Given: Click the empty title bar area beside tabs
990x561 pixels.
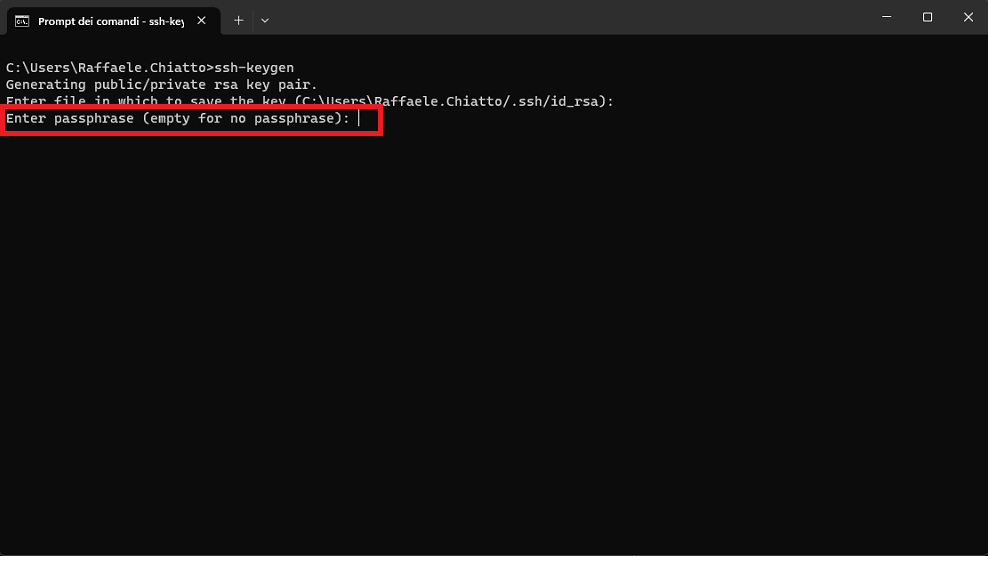Looking at the screenshot, I should tap(568, 18).
